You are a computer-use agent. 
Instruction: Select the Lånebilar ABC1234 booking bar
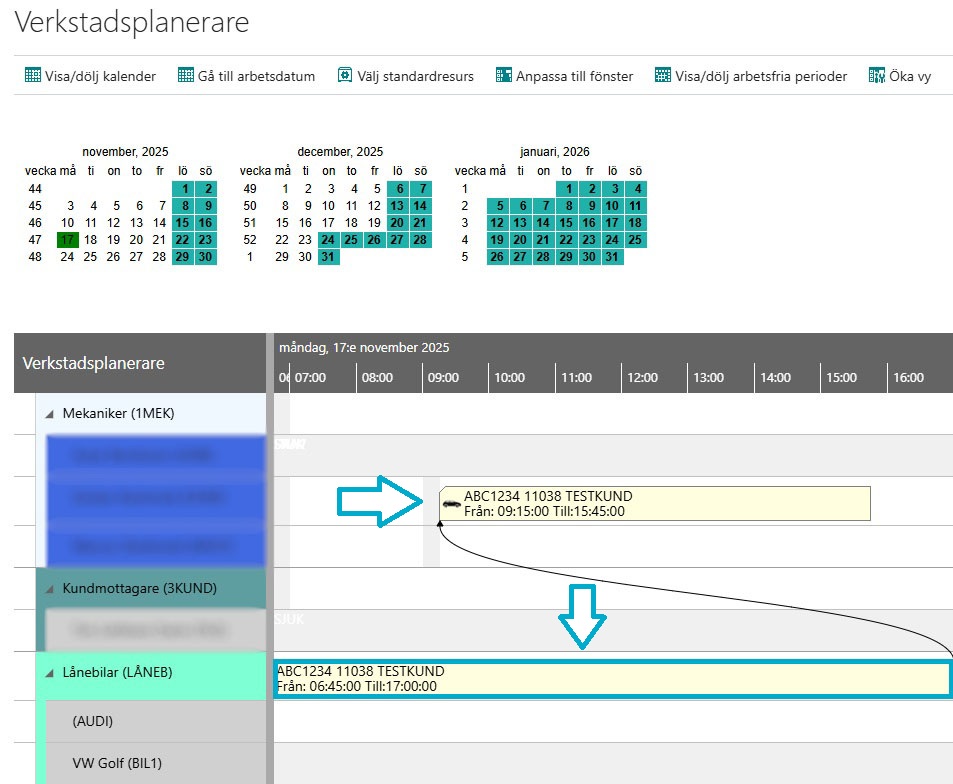[x=612, y=678]
